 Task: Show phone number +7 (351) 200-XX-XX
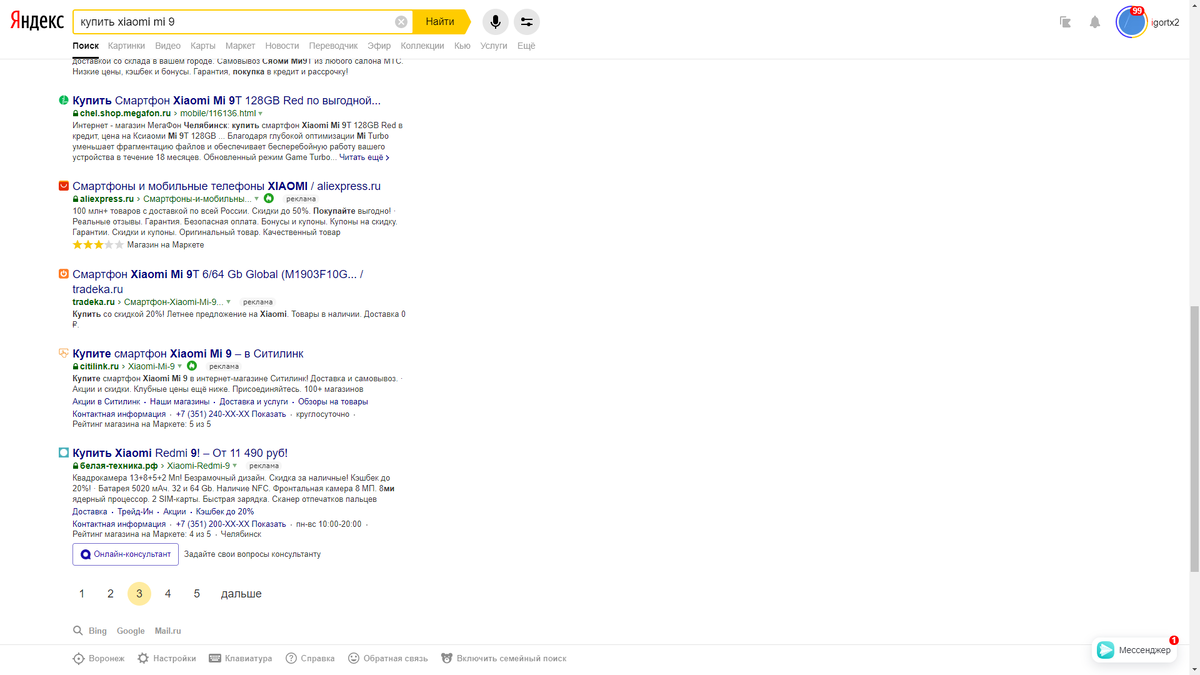coord(231,524)
